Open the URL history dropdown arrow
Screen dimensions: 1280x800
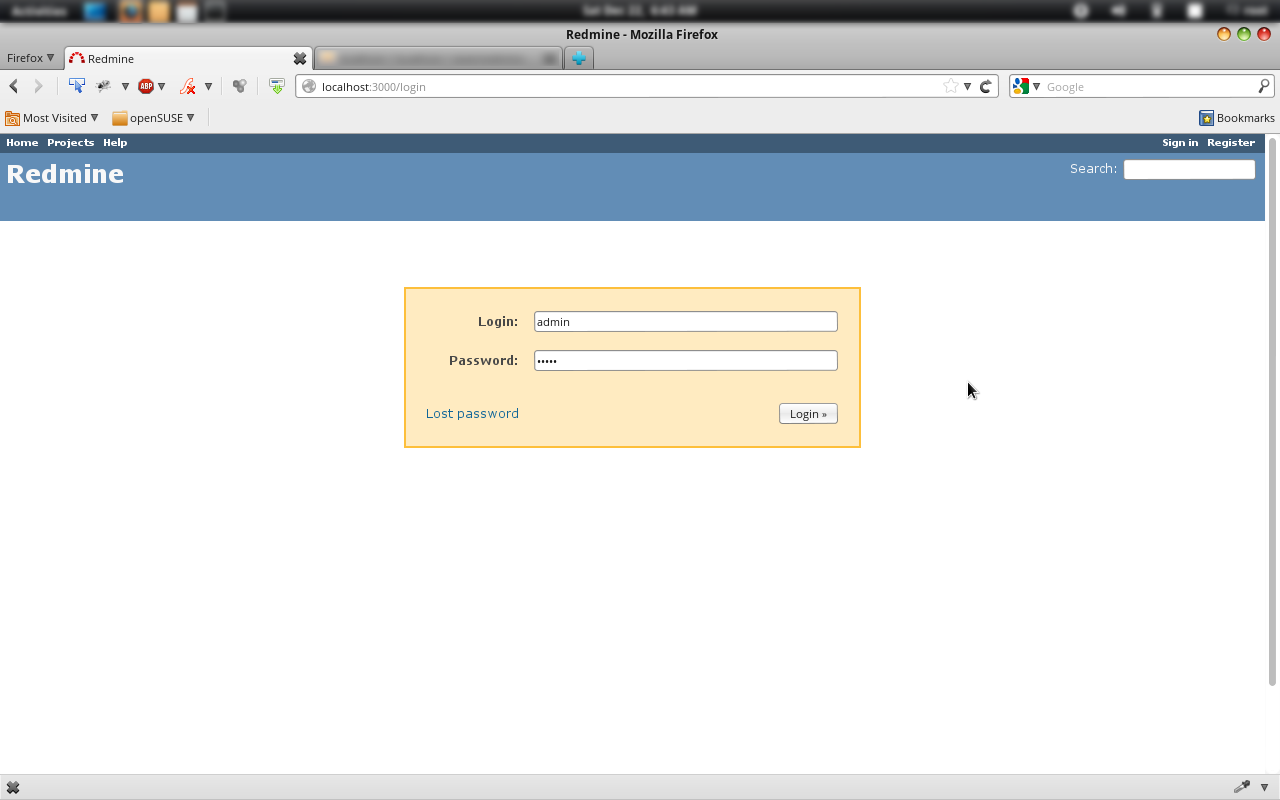tap(967, 86)
